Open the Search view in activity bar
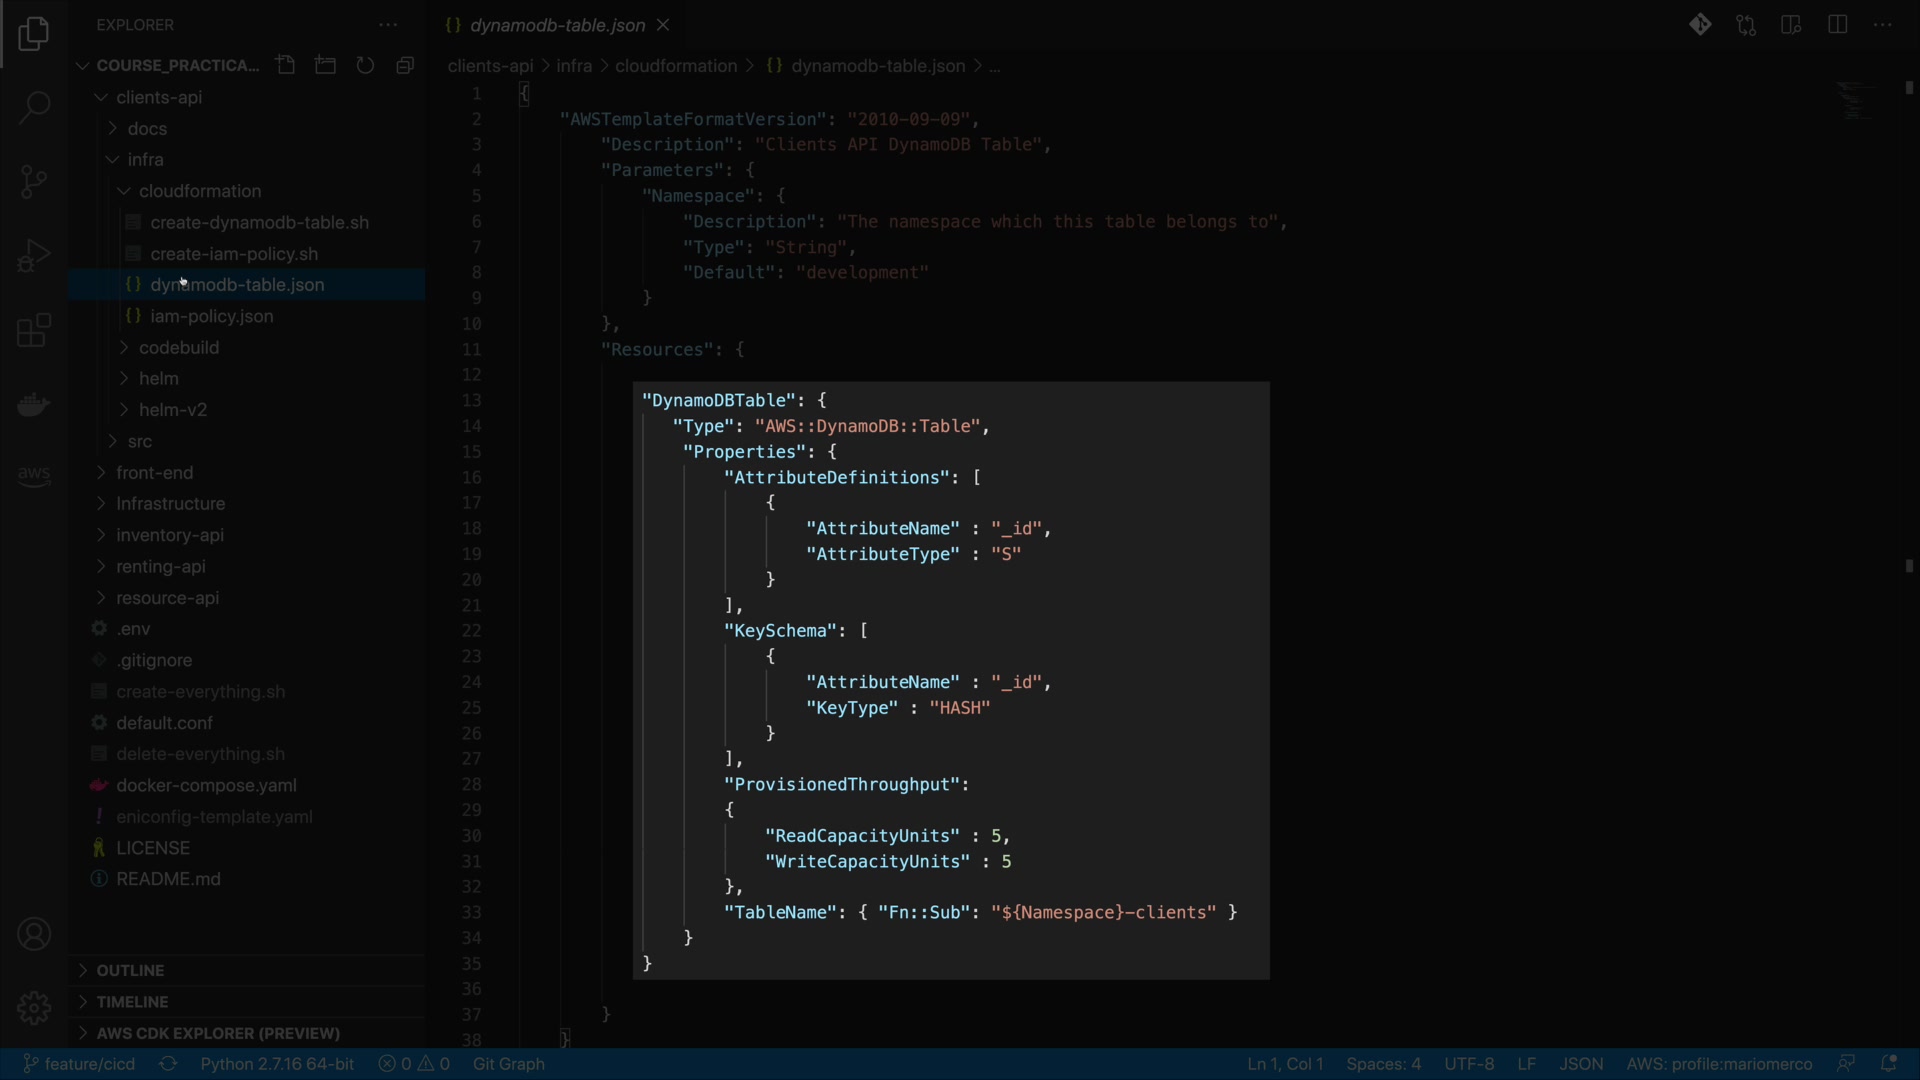The image size is (1920, 1080). 34,107
